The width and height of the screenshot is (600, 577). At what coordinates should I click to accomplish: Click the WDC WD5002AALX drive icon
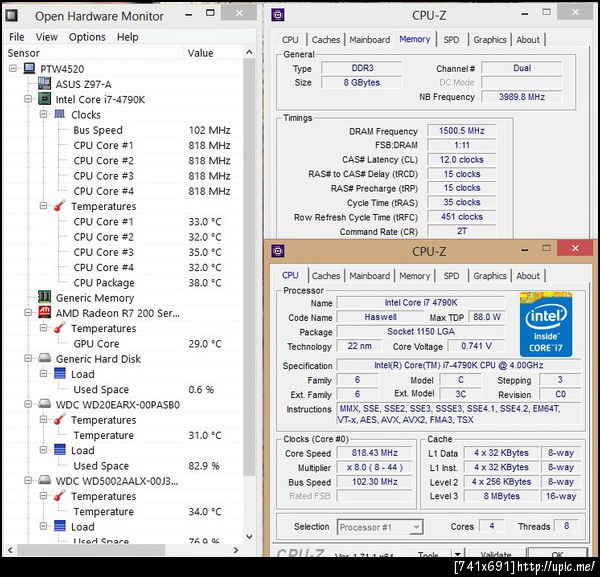(x=44, y=480)
